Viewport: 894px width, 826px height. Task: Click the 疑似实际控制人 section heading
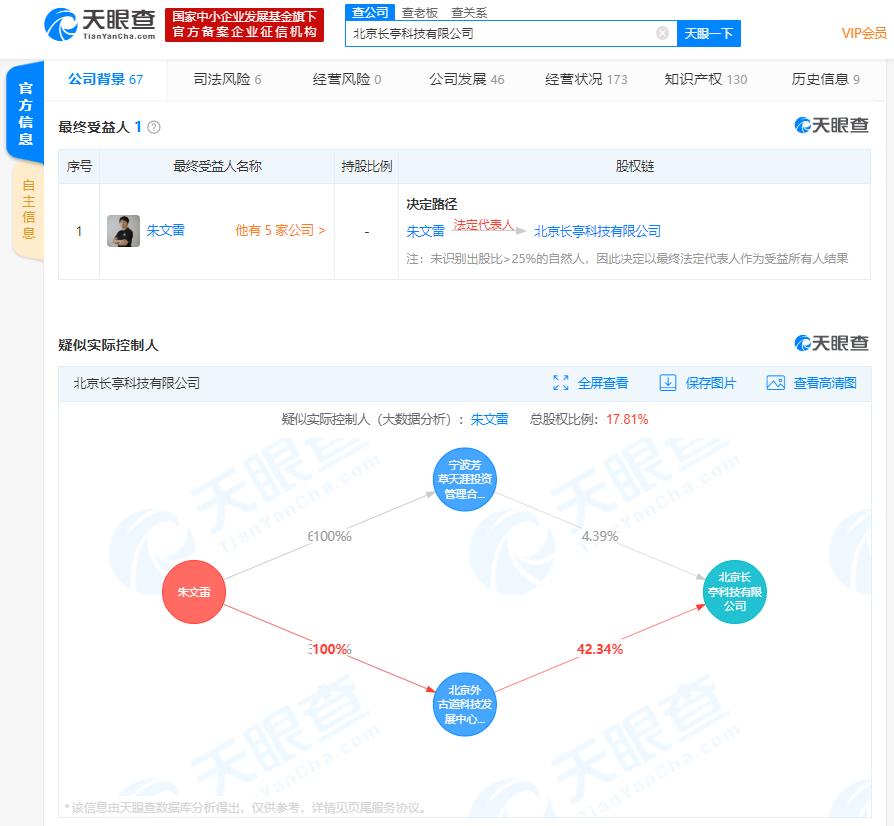[x=108, y=345]
